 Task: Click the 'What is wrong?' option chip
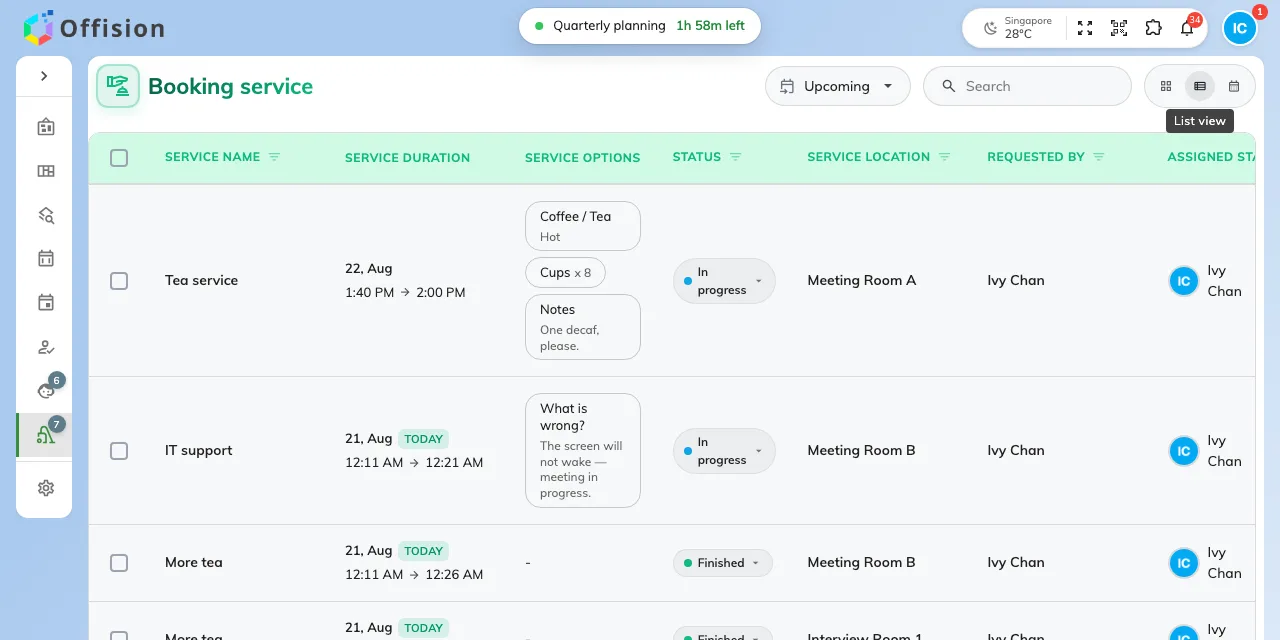[x=583, y=450]
